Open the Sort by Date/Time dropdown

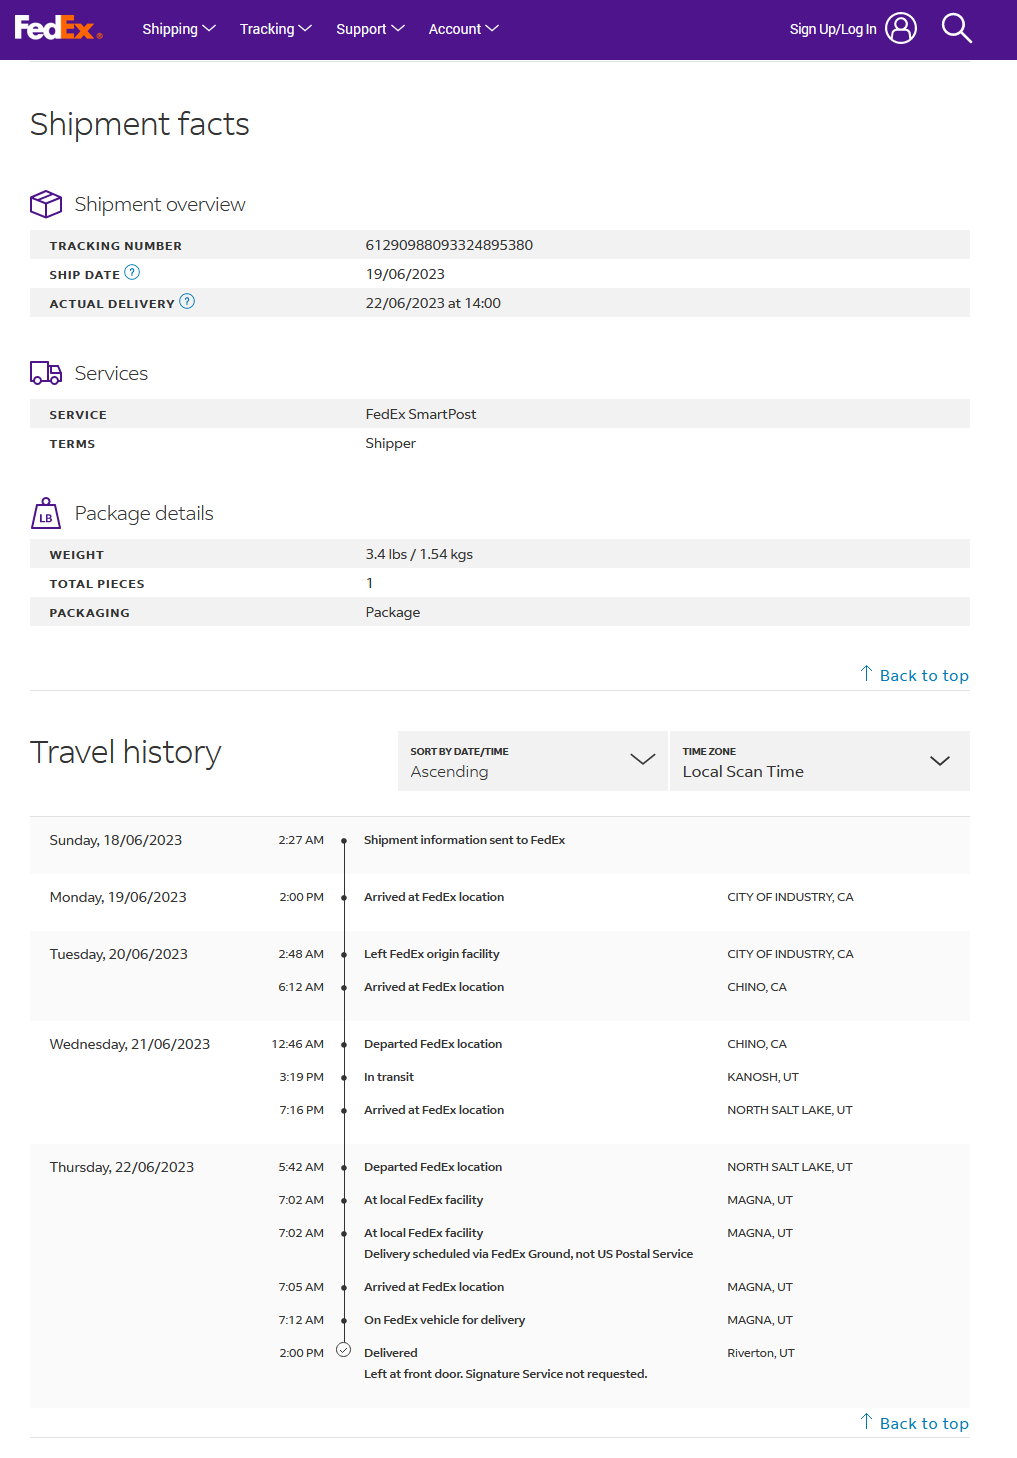532,761
